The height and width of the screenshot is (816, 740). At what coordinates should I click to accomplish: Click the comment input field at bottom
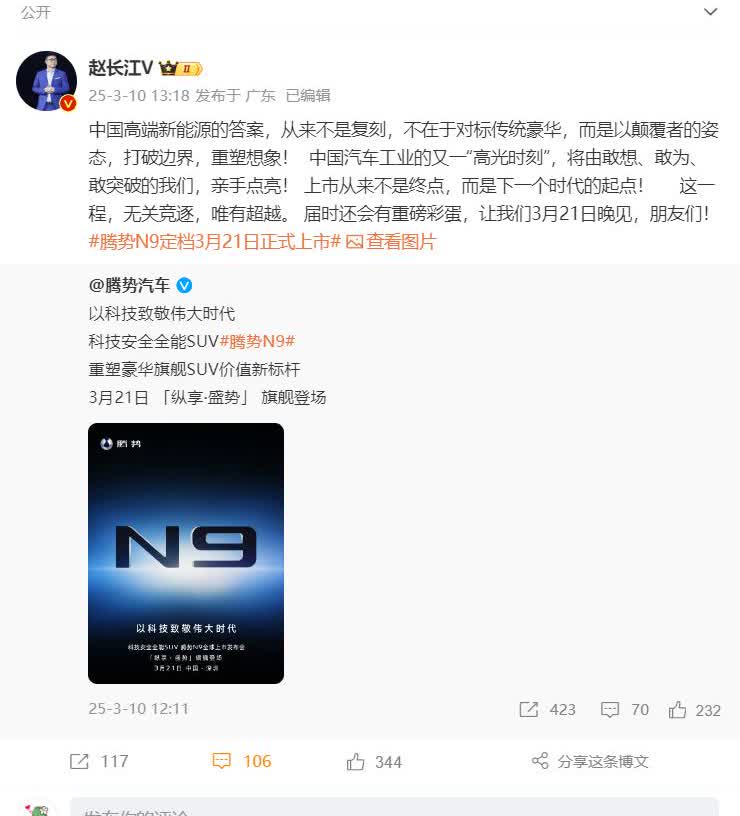click(x=394, y=807)
